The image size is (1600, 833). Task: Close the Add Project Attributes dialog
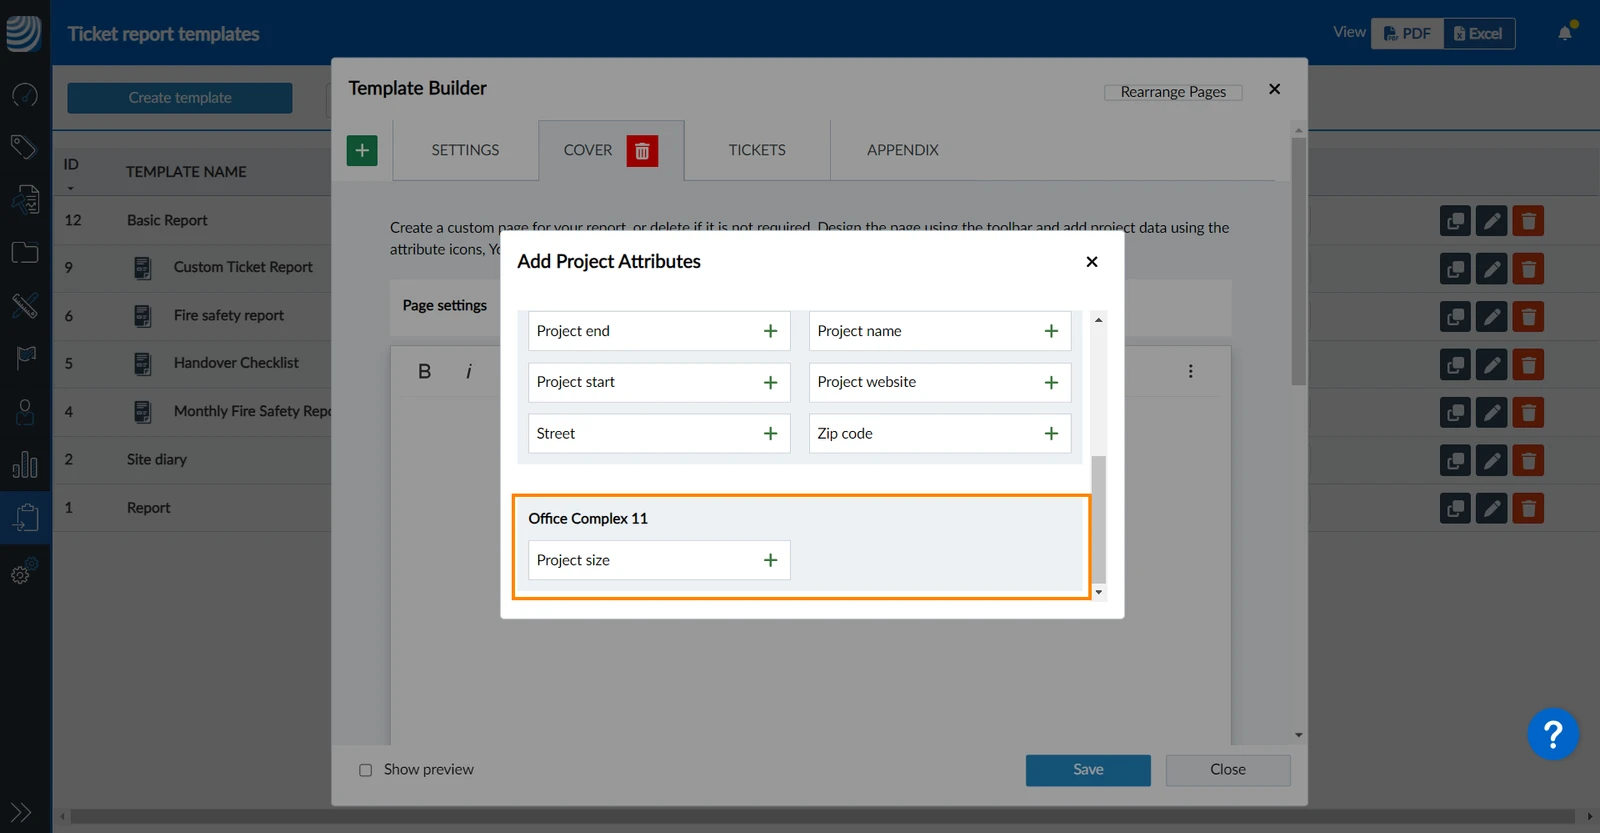pyautogui.click(x=1092, y=262)
